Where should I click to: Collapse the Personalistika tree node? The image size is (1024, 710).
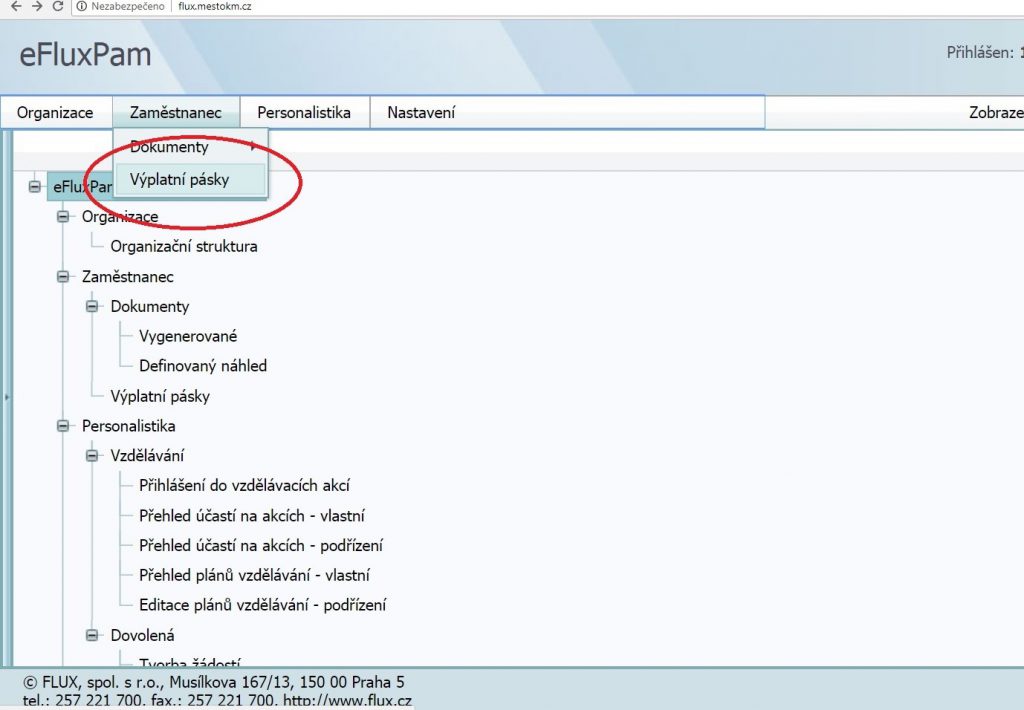(64, 426)
